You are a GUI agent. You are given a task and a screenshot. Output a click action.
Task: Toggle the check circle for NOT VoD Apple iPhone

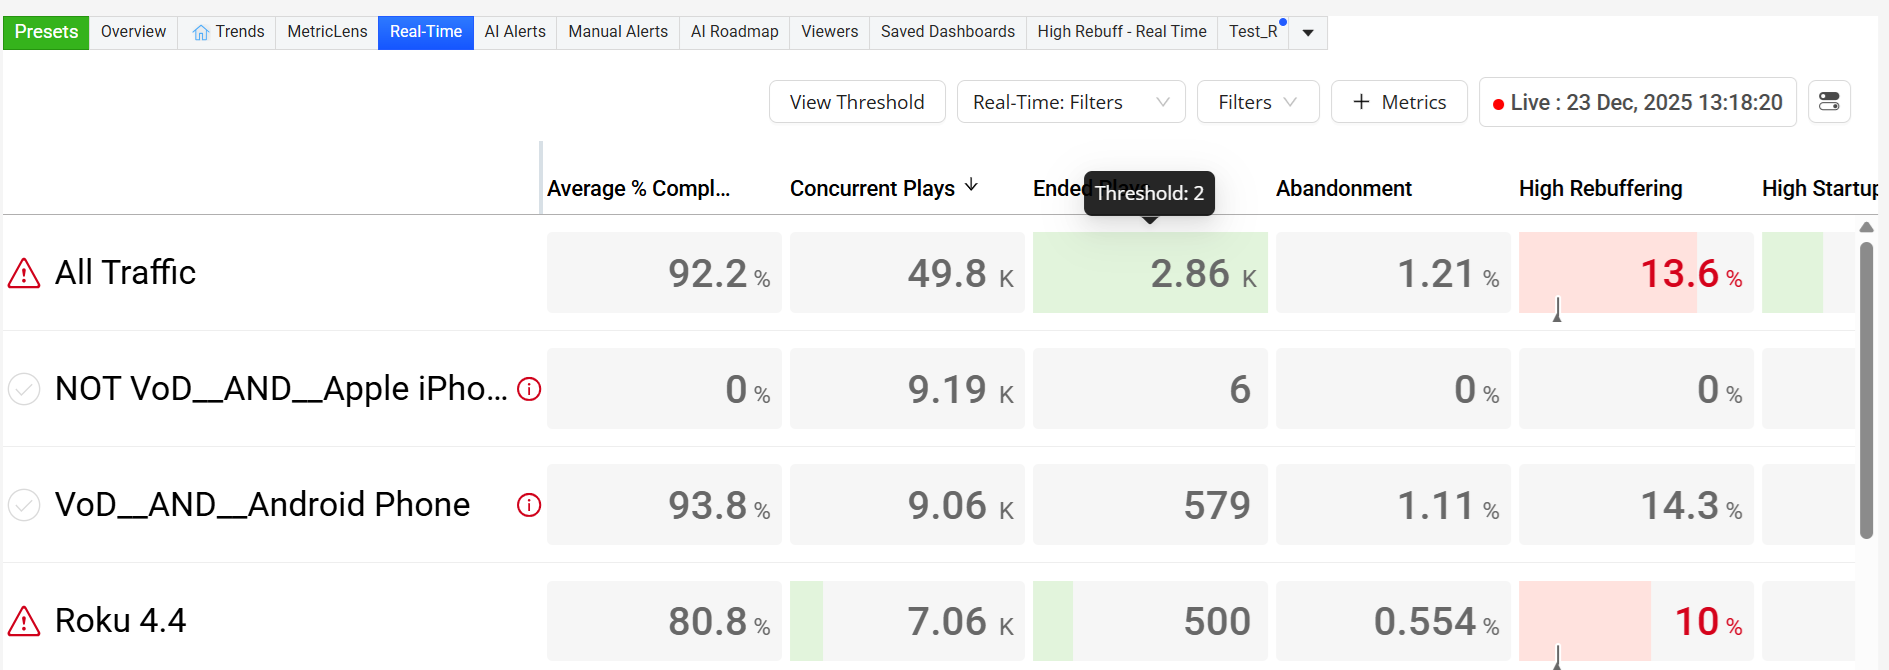24,389
